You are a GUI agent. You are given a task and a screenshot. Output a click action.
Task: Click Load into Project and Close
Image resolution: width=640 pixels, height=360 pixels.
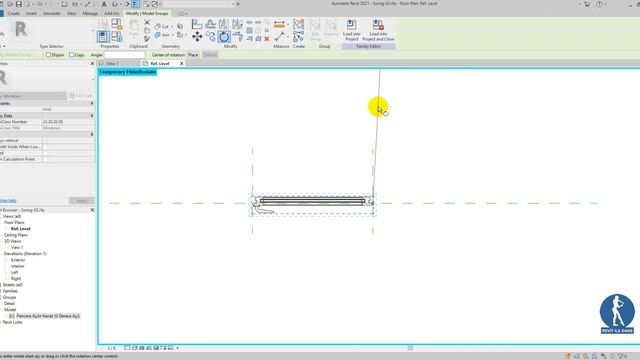378,30
